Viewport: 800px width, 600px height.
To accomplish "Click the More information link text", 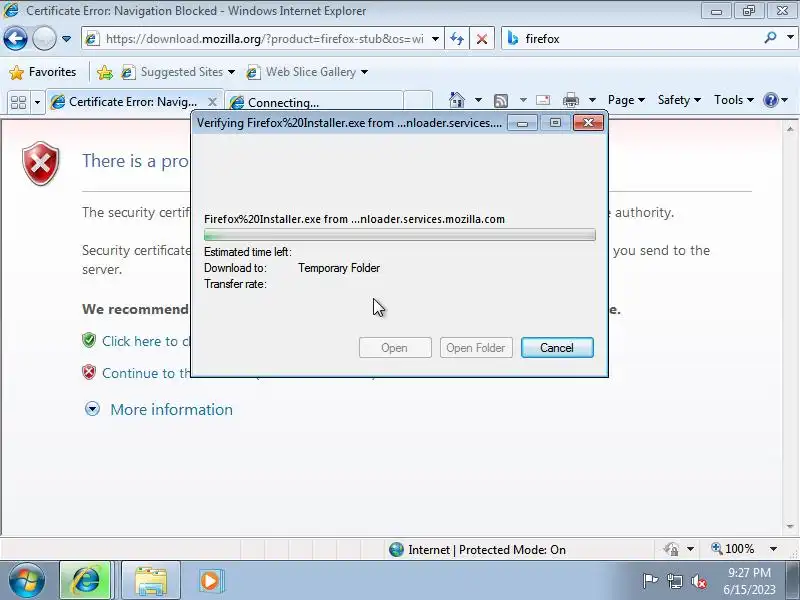I will pyautogui.click(x=171, y=410).
